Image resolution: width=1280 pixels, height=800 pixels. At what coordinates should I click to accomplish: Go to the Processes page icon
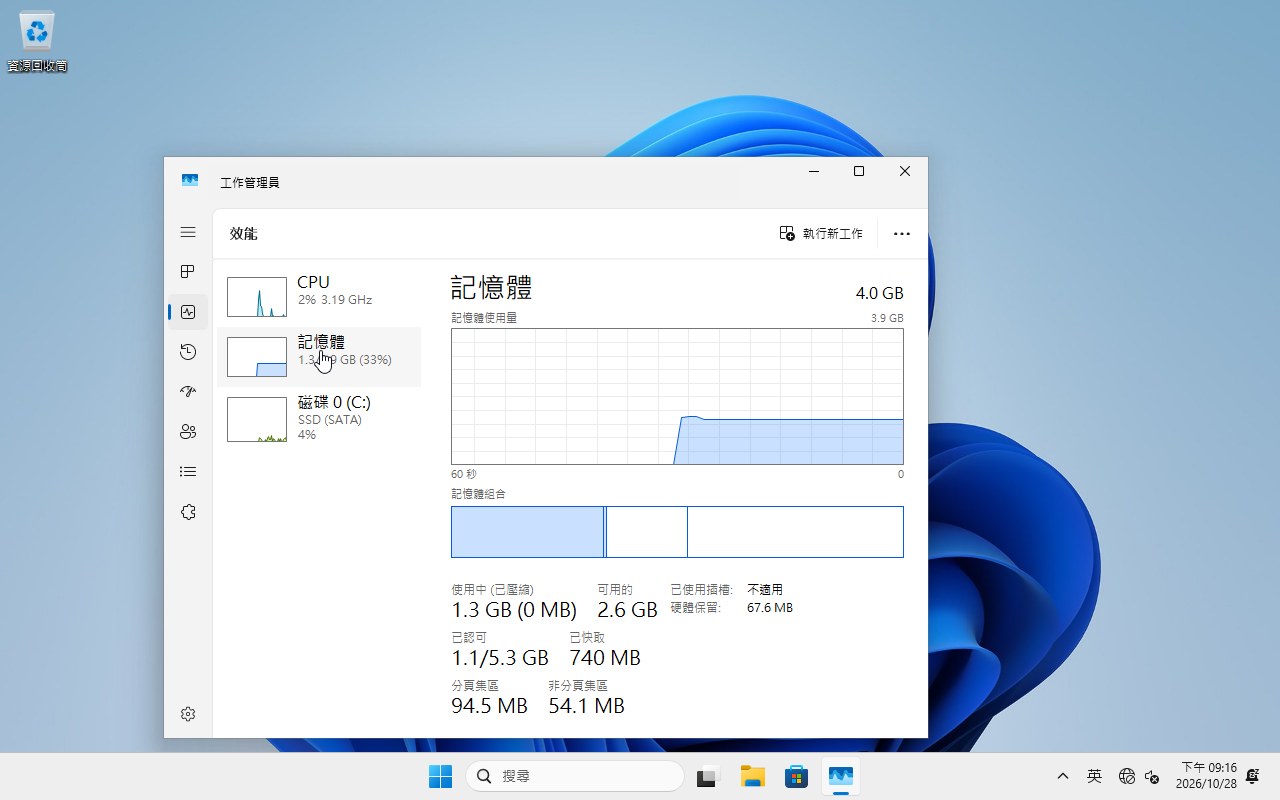pyautogui.click(x=188, y=272)
